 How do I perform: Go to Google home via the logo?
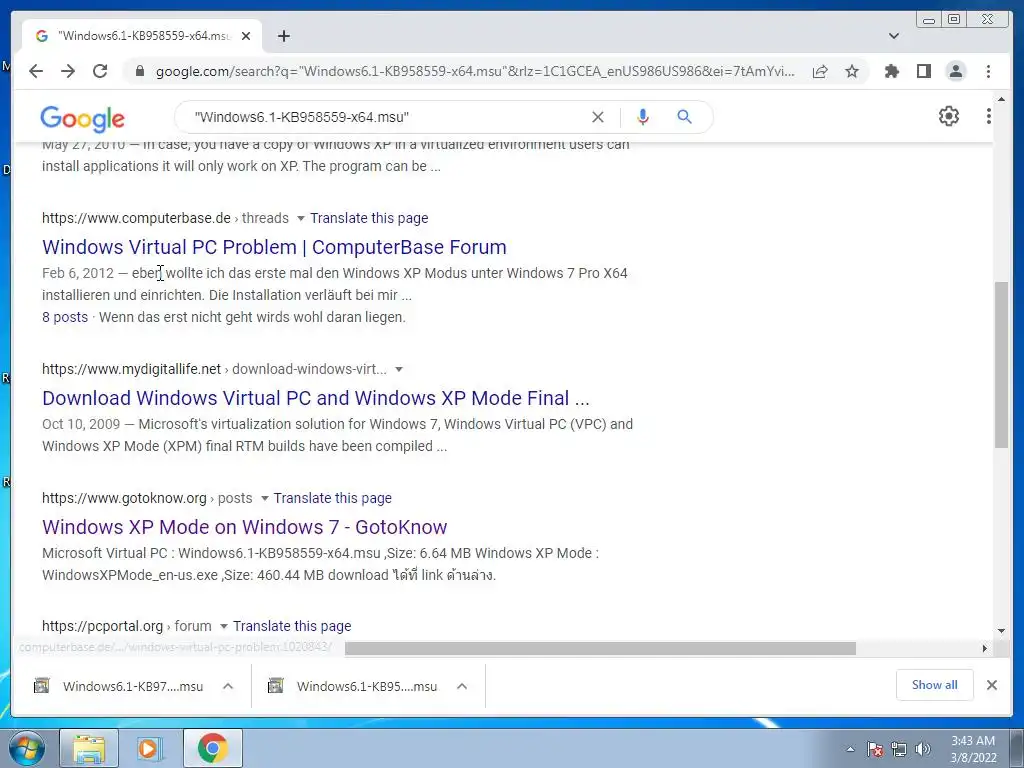pos(82,119)
